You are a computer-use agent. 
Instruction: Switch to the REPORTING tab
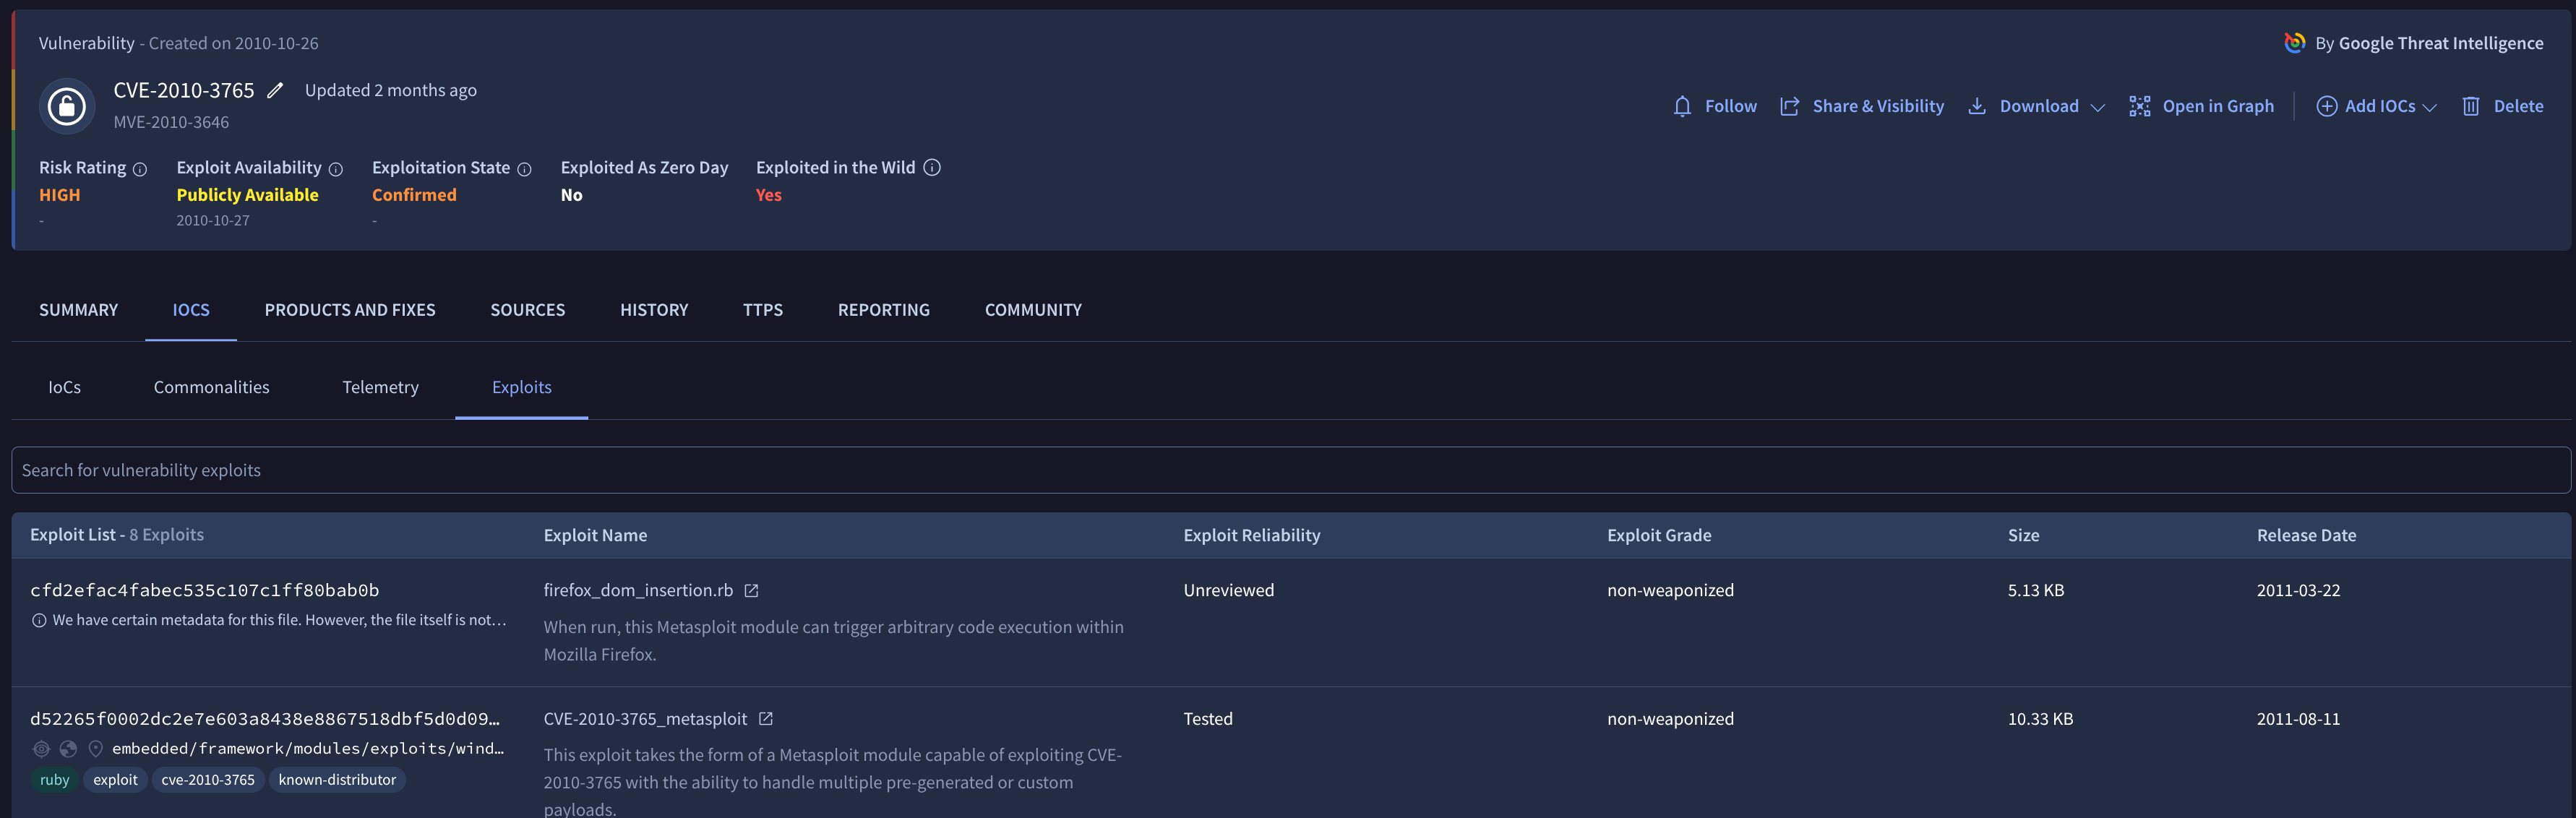click(883, 310)
